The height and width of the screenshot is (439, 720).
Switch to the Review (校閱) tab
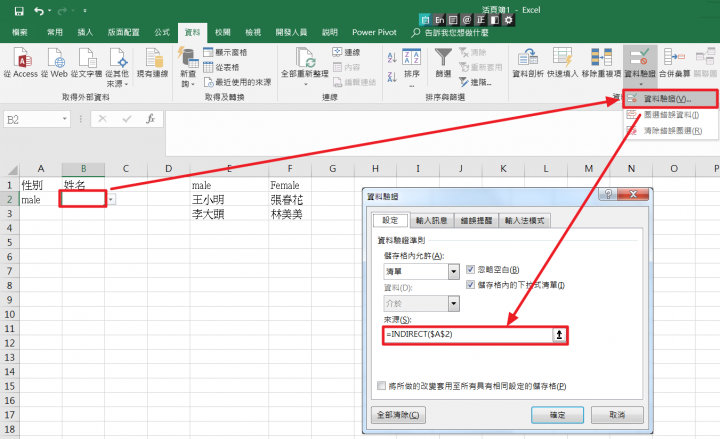point(223,32)
